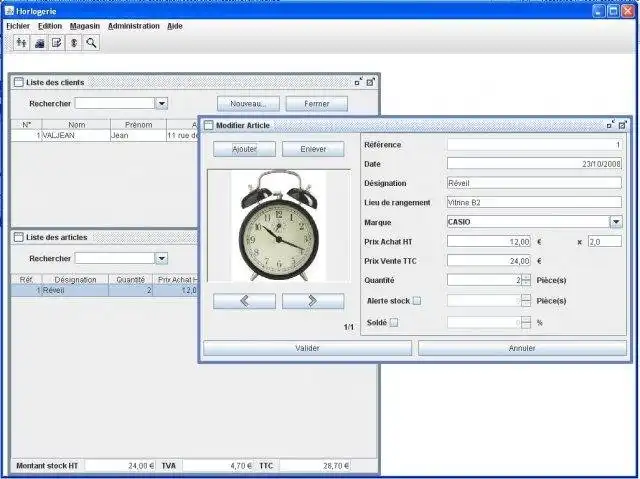Open the clients toolbar icon (two people)
640x479 pixels.
[x=21, y=42]
